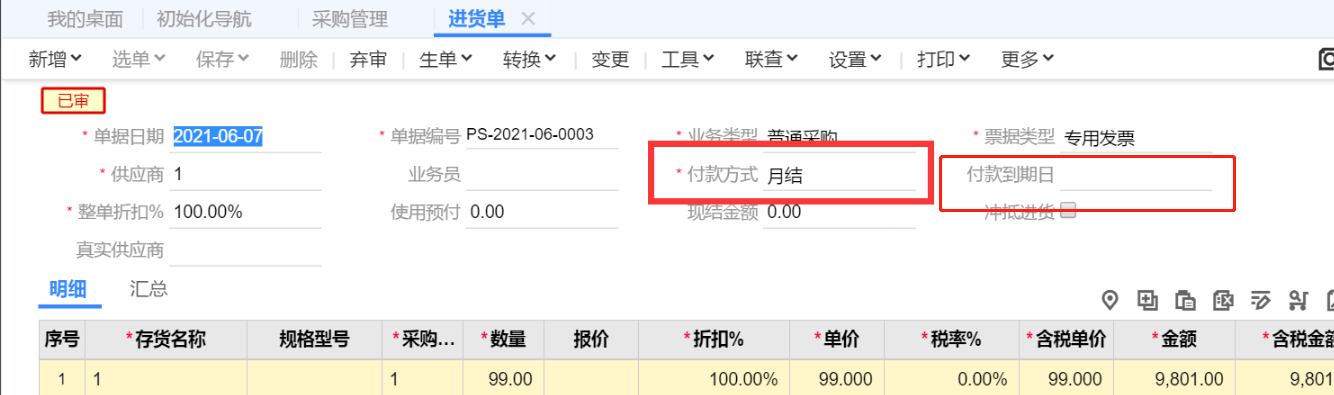1334x395 pixels.
Task: Click the add-row copy icon above grid
Action: coord(1147,300)
